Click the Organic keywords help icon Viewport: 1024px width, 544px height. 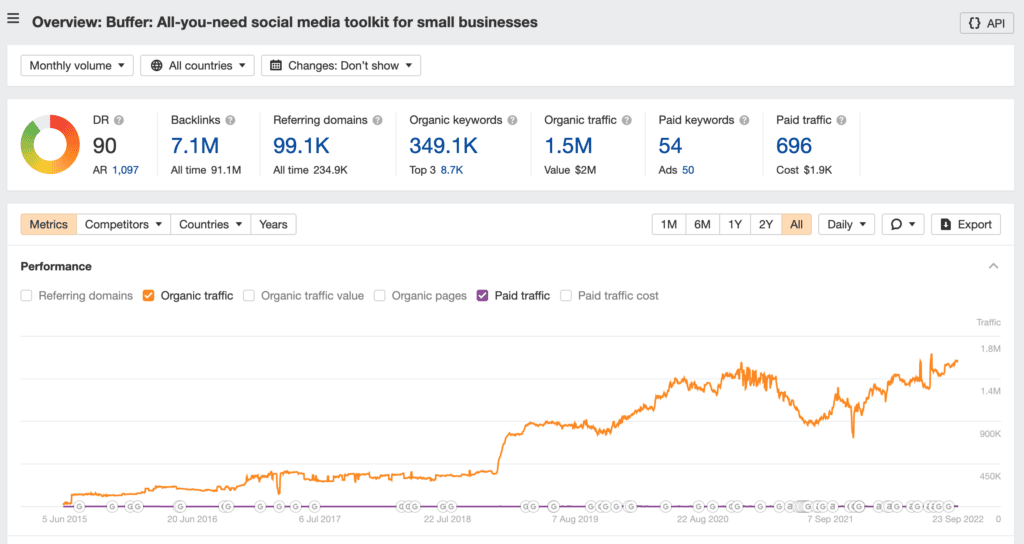512,120
